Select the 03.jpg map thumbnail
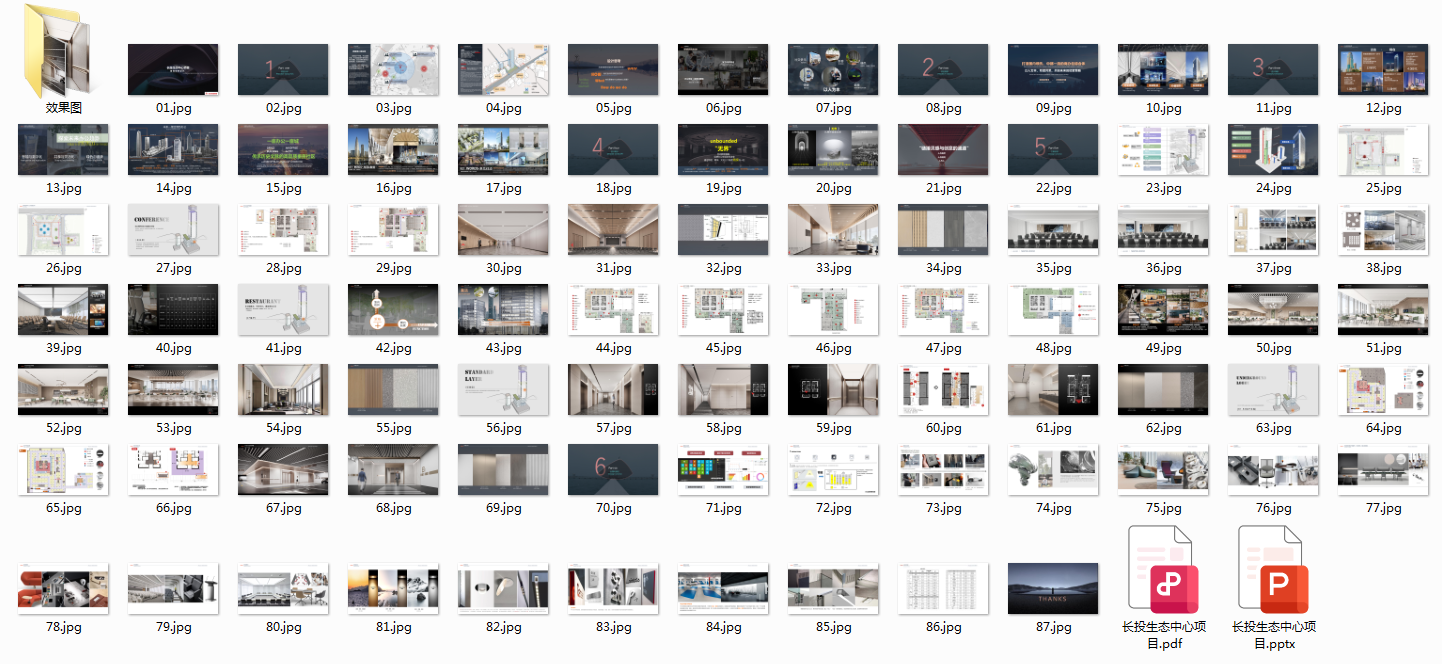 point(393,69)
